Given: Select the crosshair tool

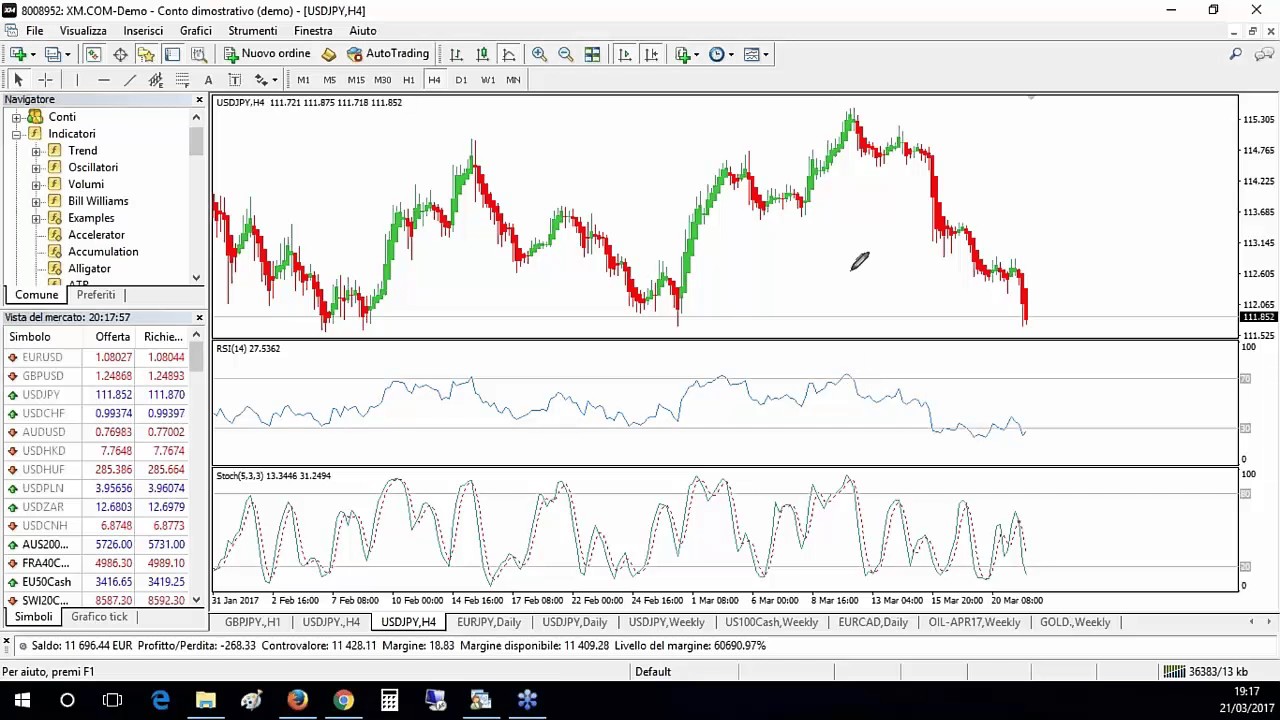Looking at the screenshot, I should tap(45, 80).
